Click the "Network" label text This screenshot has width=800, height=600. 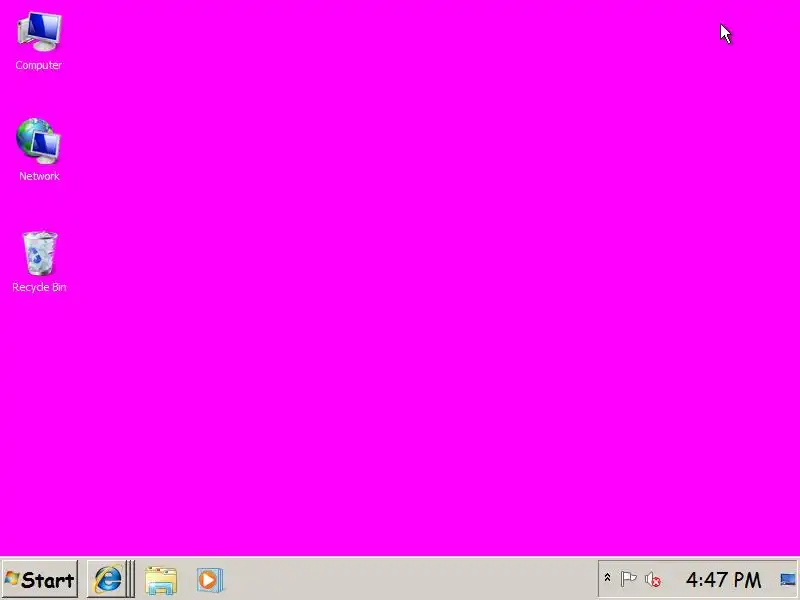click(x=39, y=176)
